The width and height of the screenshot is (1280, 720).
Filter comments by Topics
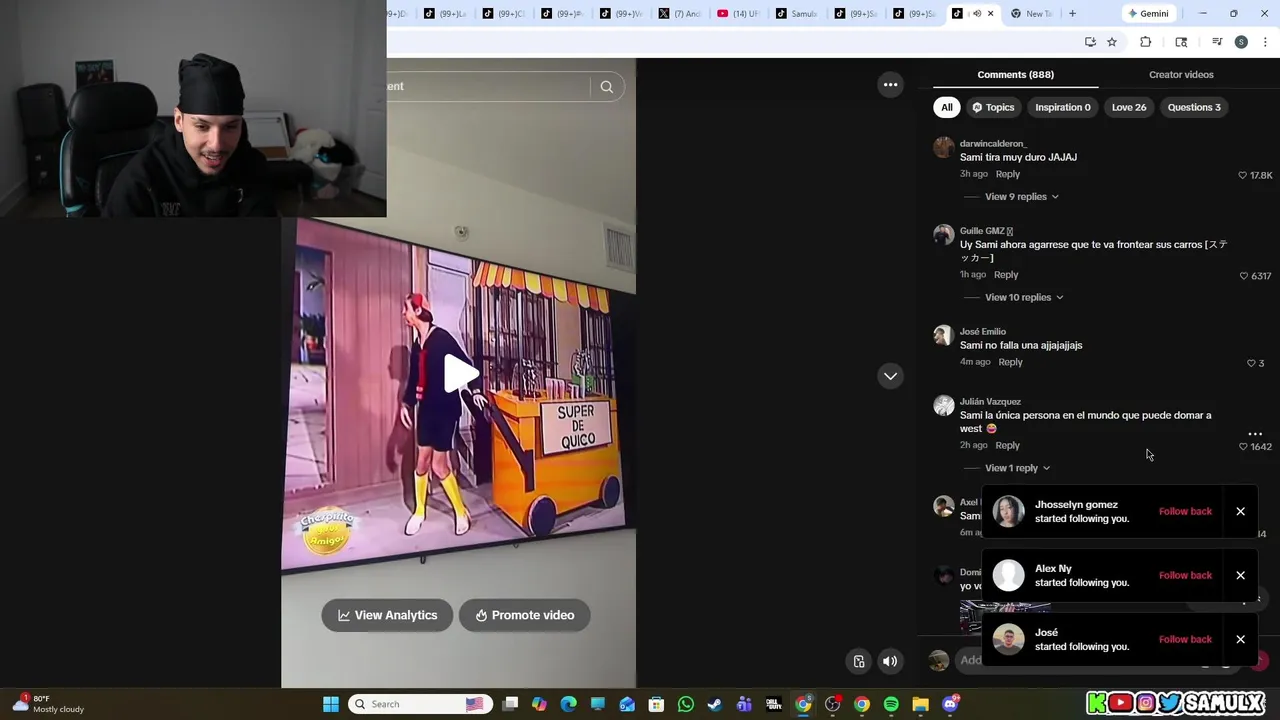[992, 107]
